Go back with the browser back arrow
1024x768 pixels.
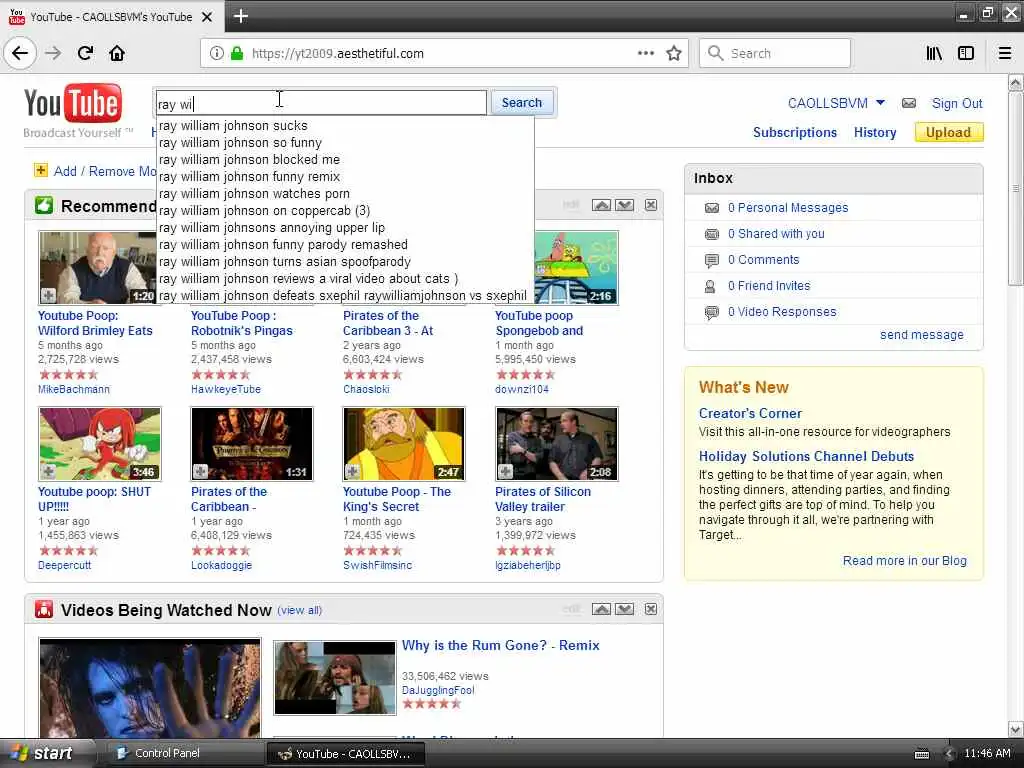click(20, 53)
